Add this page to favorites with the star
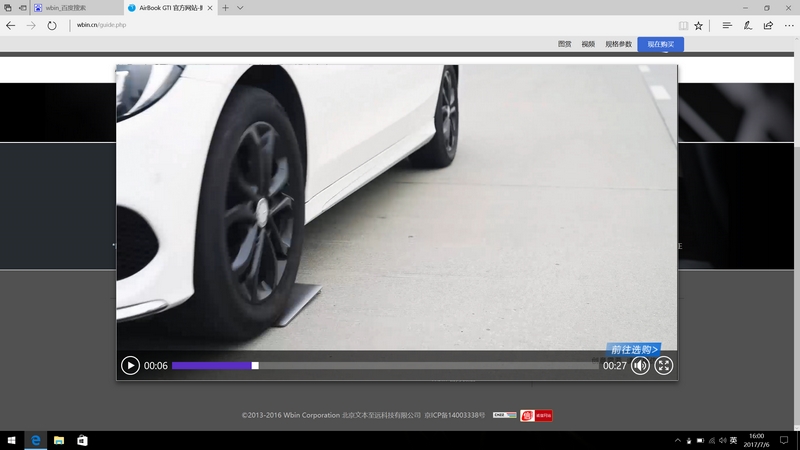 pyautogui.click(x=699, y=25)
